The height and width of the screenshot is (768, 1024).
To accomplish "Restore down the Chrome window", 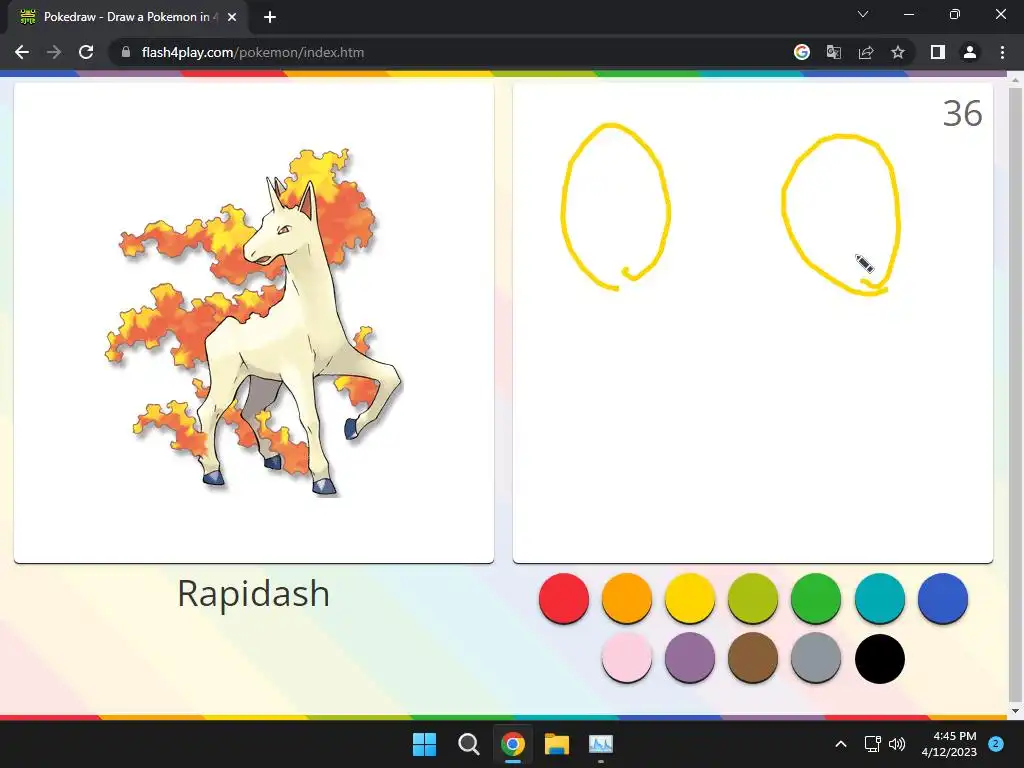I will pos(955,14).
